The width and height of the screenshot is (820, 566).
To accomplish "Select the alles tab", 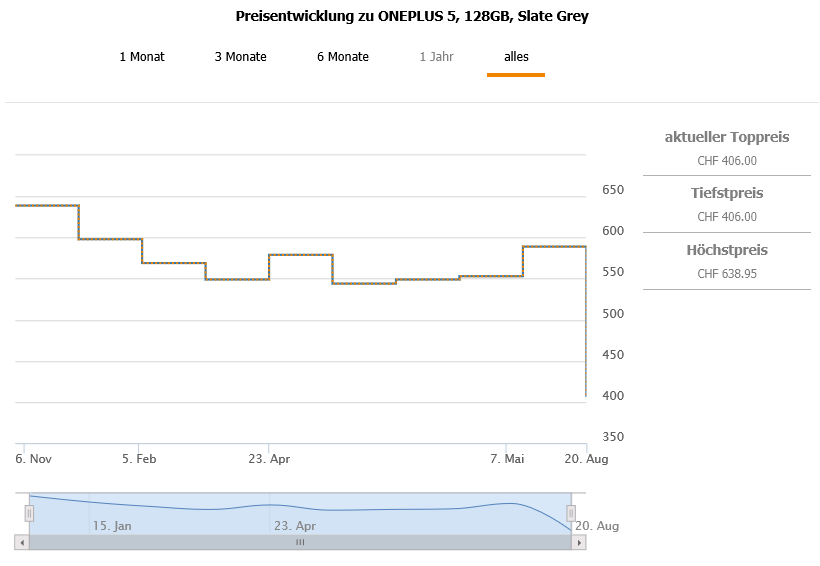I will pos(516,57).
